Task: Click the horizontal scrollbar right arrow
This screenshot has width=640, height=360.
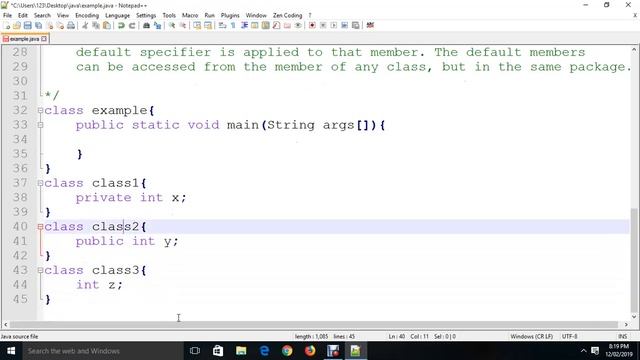Action: point(626,325)
